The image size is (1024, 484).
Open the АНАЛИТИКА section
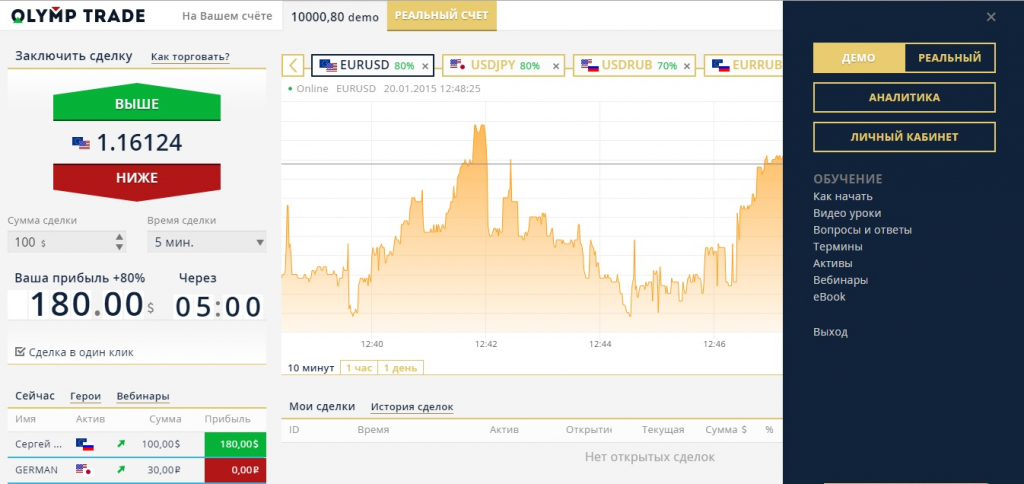click(904, 97)
